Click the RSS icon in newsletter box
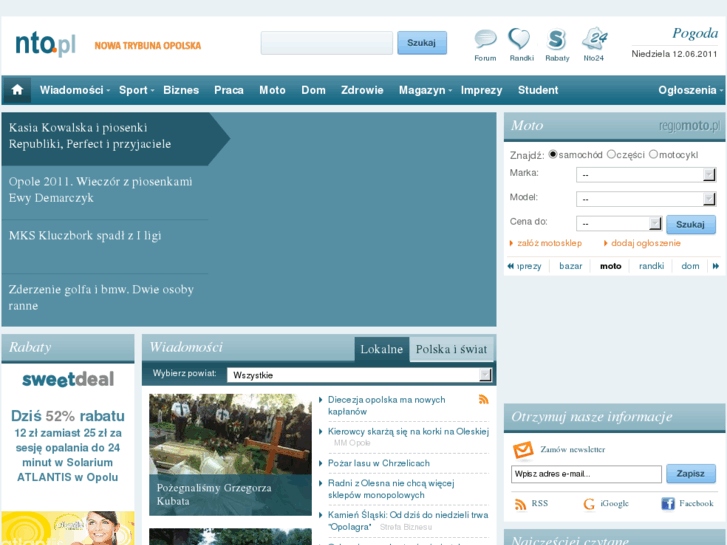The image size is (727, 545). pyautogui.click(x=520, y=504)
